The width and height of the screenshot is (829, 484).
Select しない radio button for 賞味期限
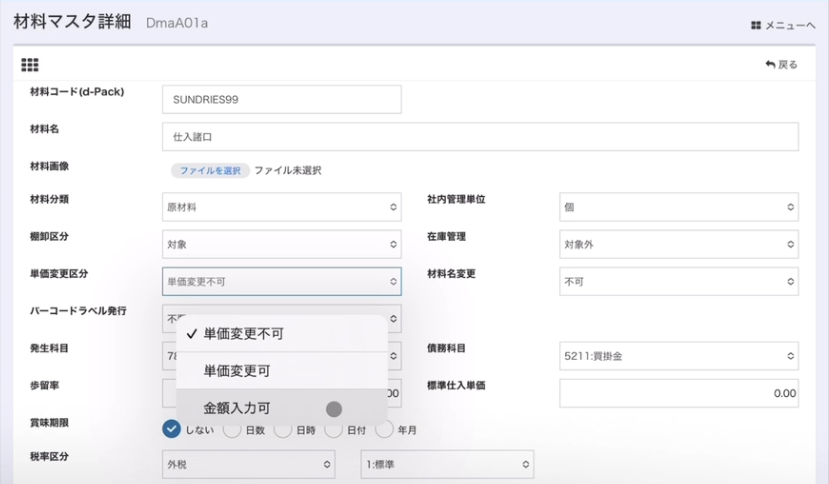point(171,430)
